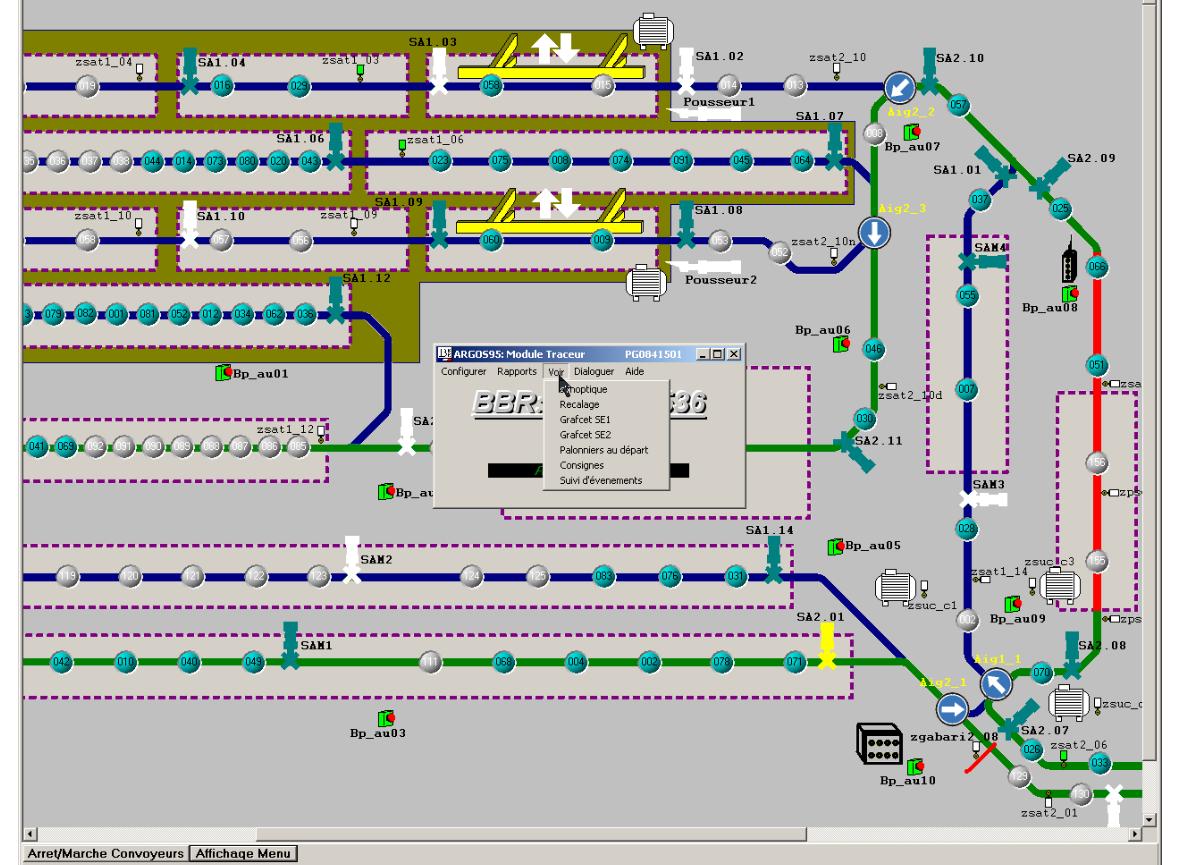
Task: Click the Bp_au06 emergency stop icon
Action: [x=841, y=344]
